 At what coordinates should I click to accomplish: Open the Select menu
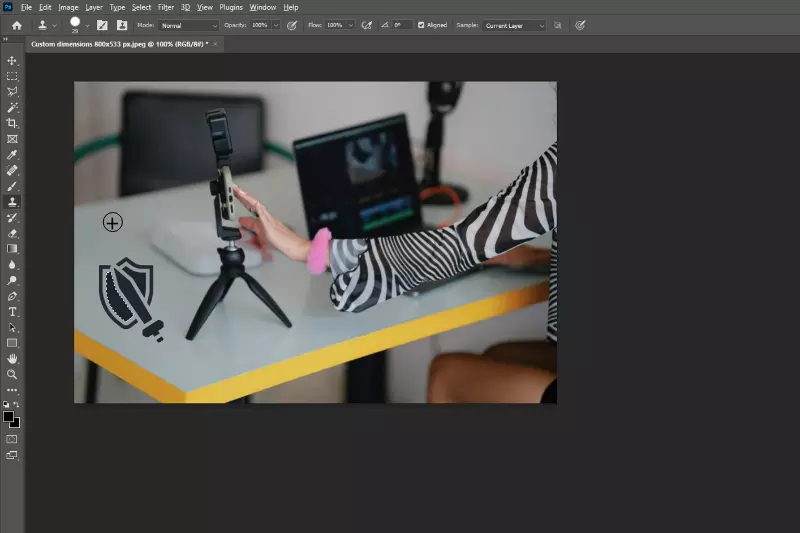point(141,8)
